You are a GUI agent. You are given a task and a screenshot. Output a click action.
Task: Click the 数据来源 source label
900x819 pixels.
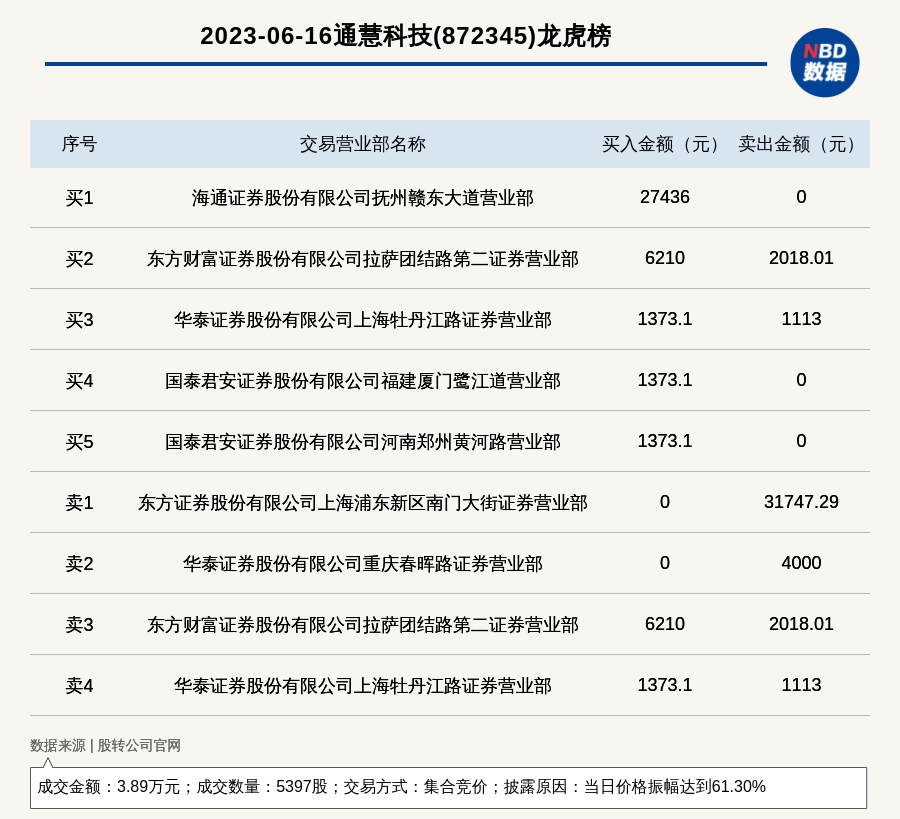tap(57, 746)
